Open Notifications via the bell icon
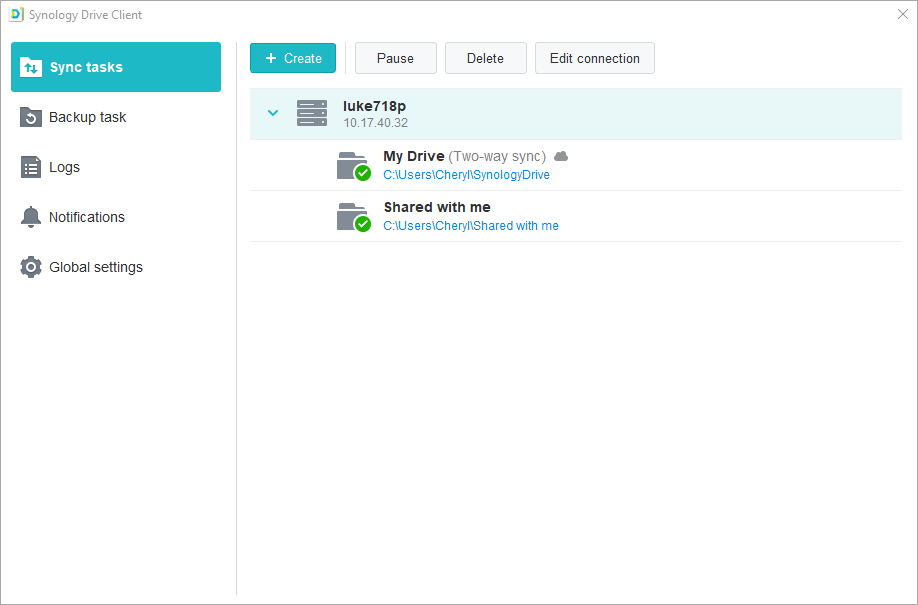The height and width of the screenshot is (605, 918). tap(30, 217)
